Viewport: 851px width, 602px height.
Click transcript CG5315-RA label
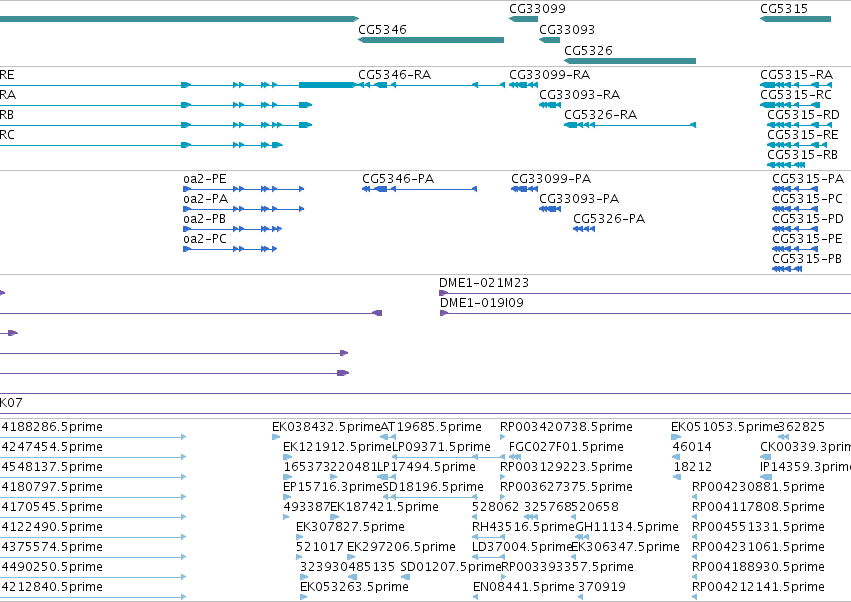796,74
